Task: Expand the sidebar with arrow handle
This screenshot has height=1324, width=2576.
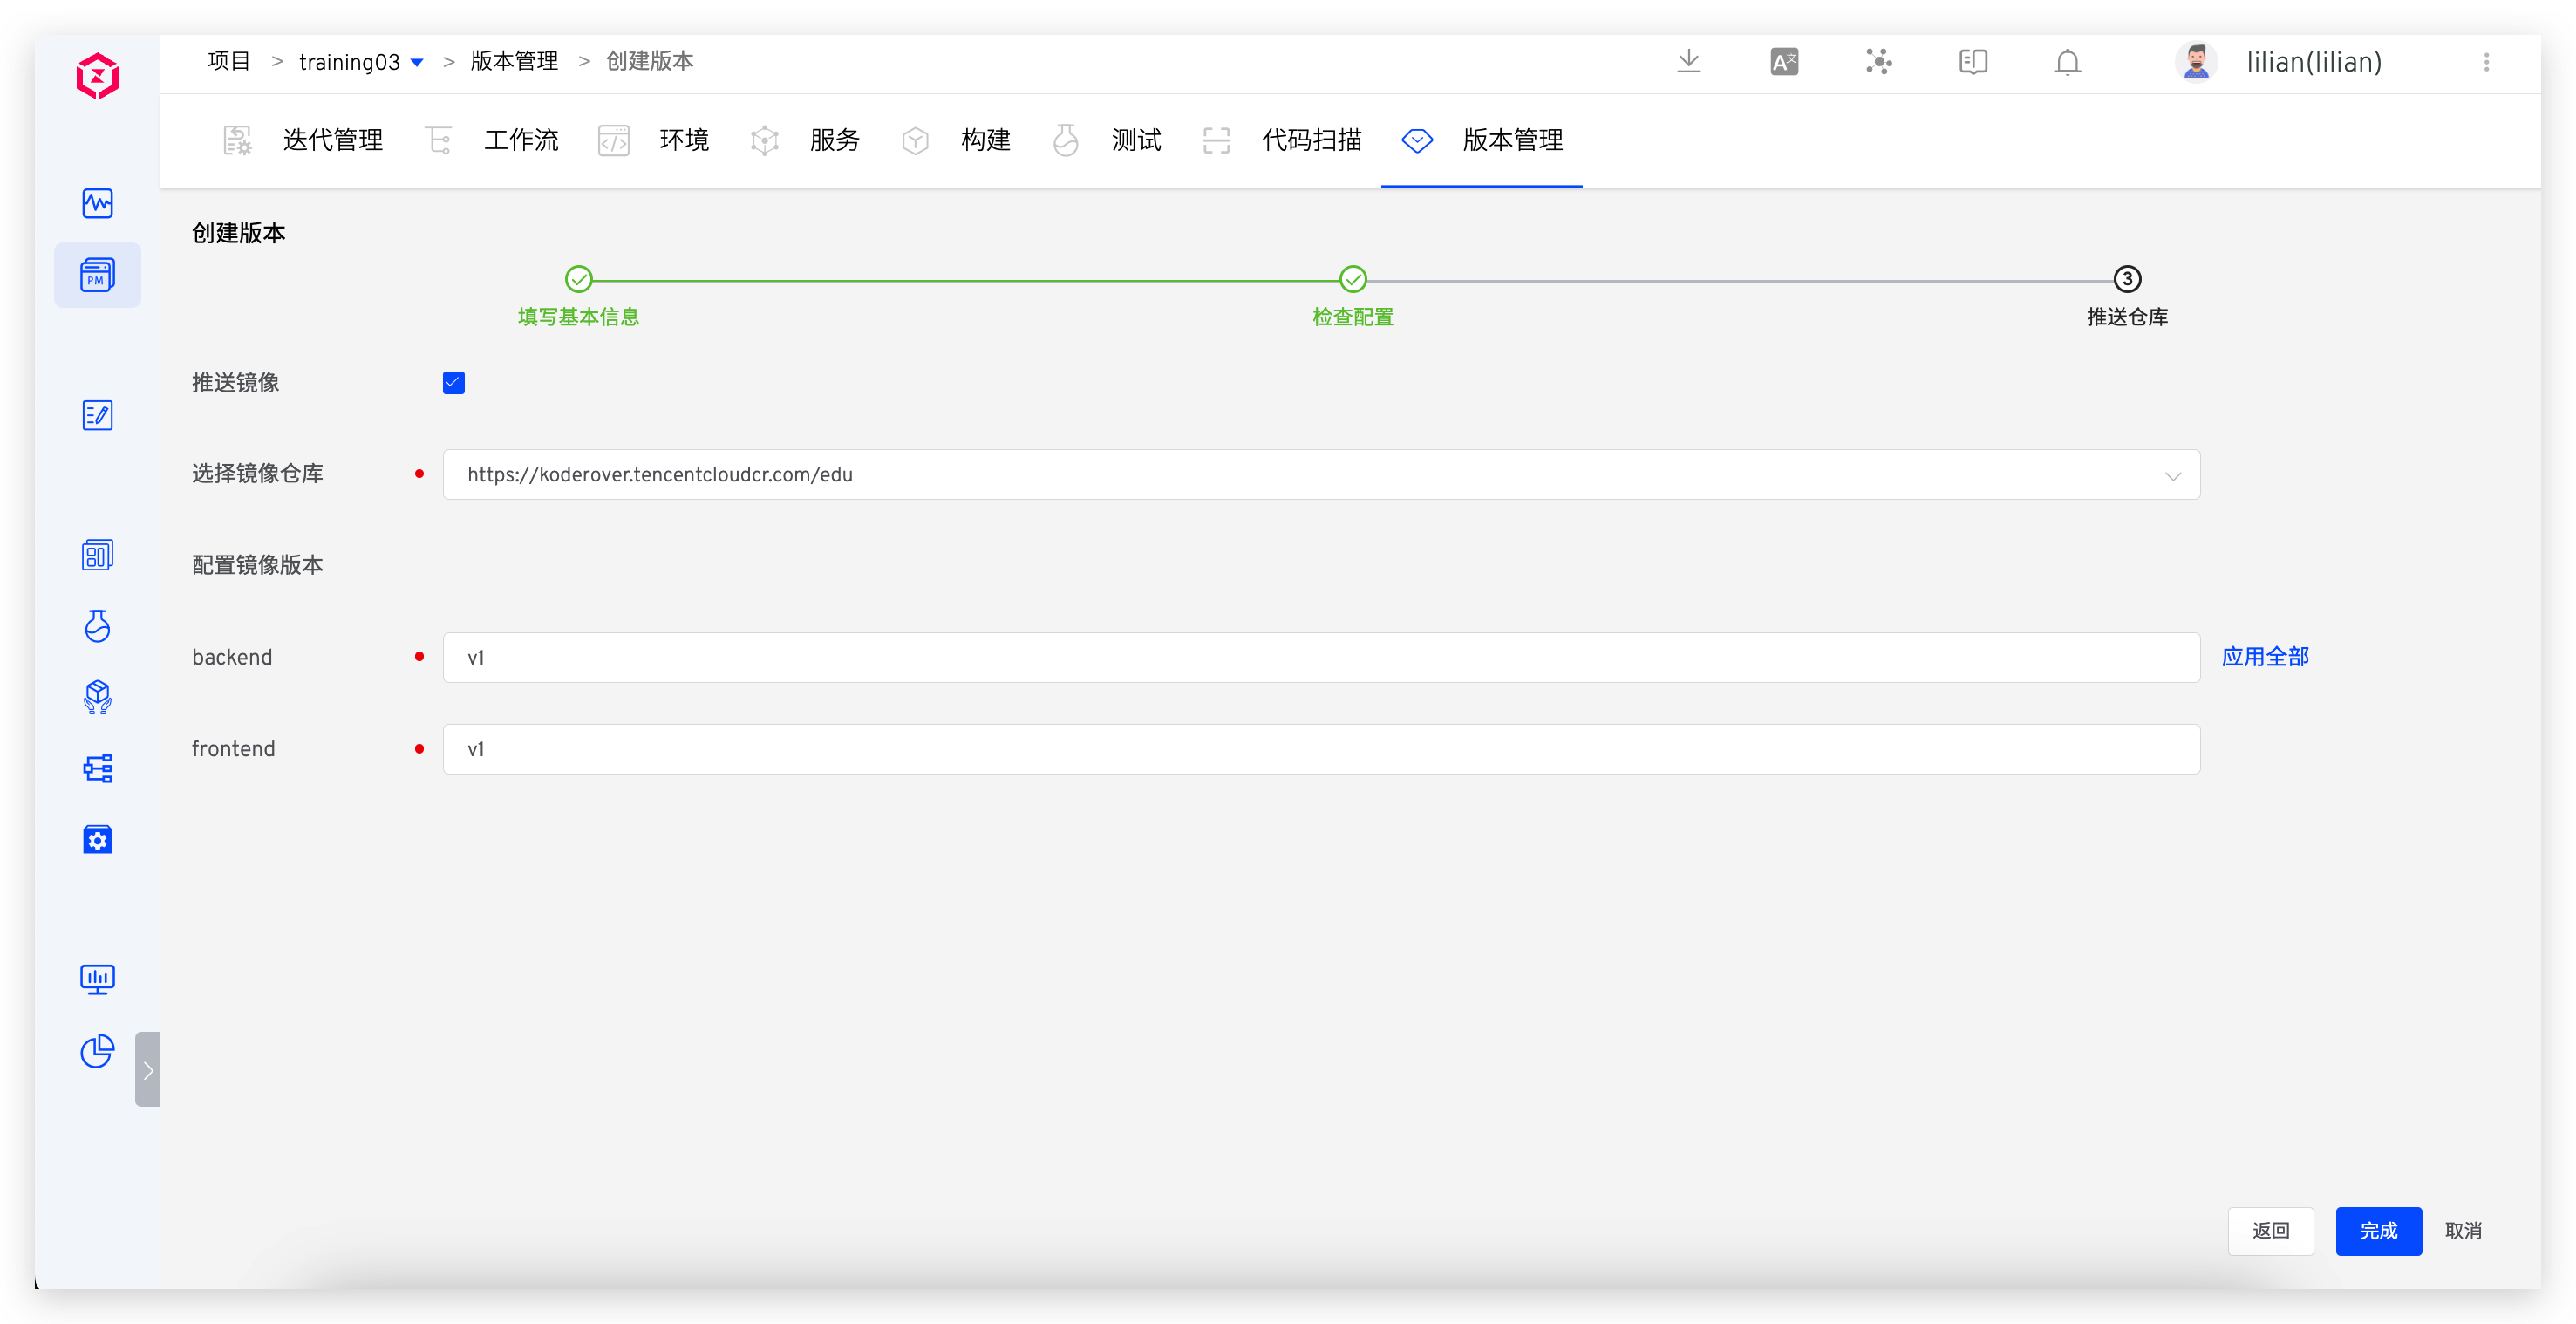Action: tap(147, 1069)
